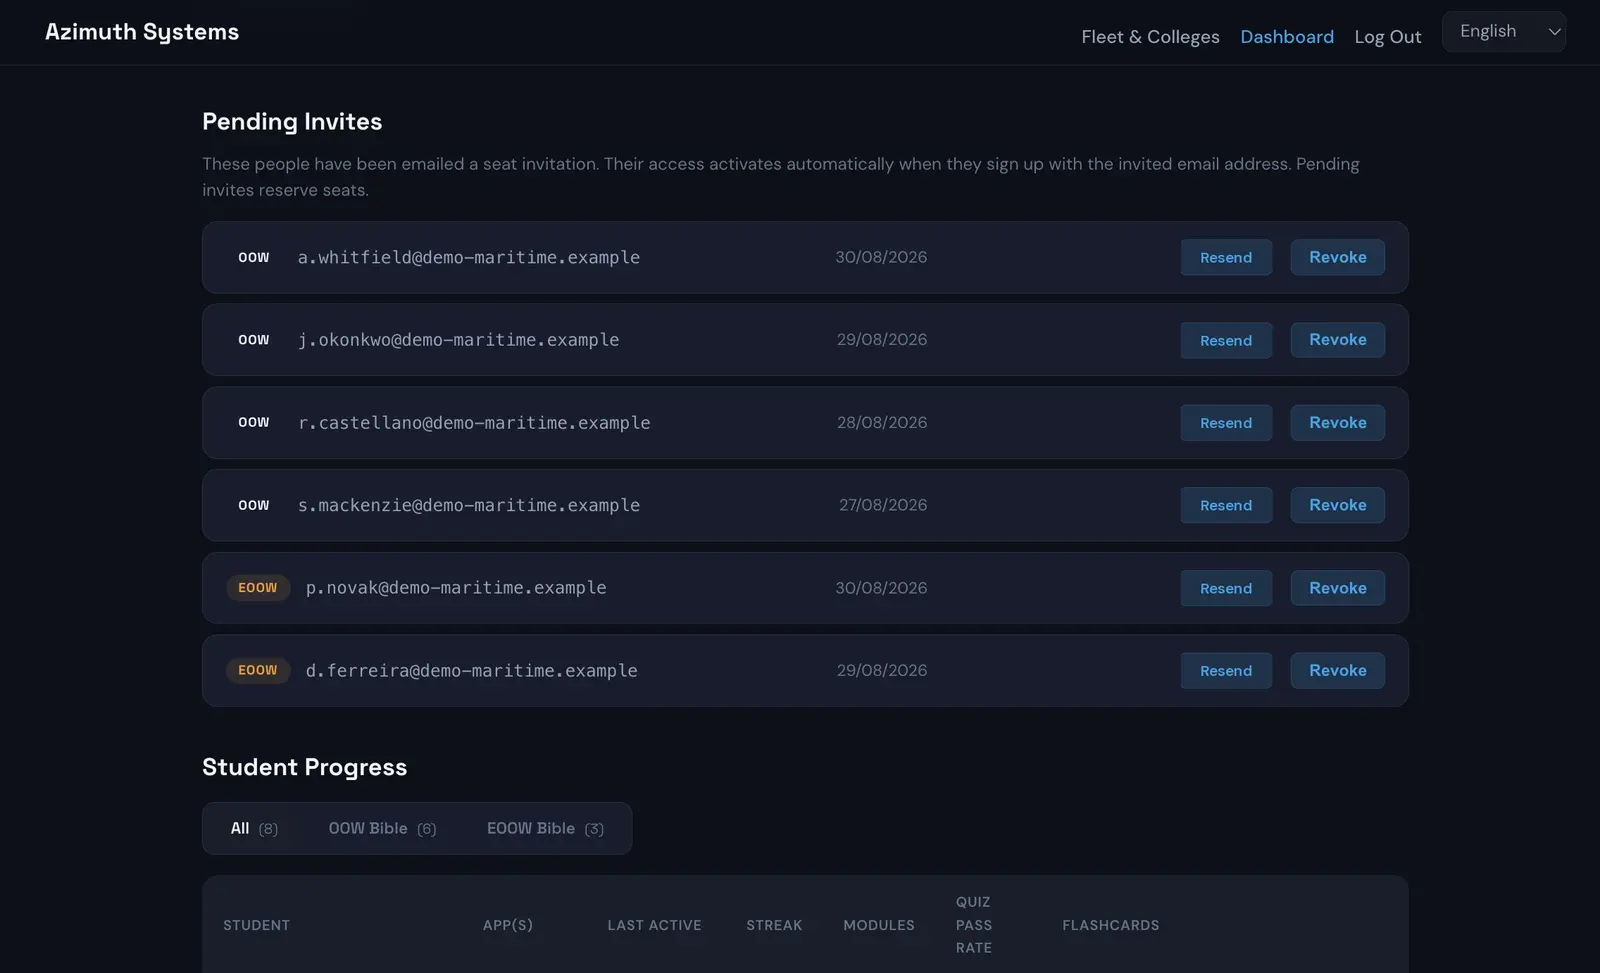
Task: Click the STUDENT column header
Action: (x=256, y=925)
